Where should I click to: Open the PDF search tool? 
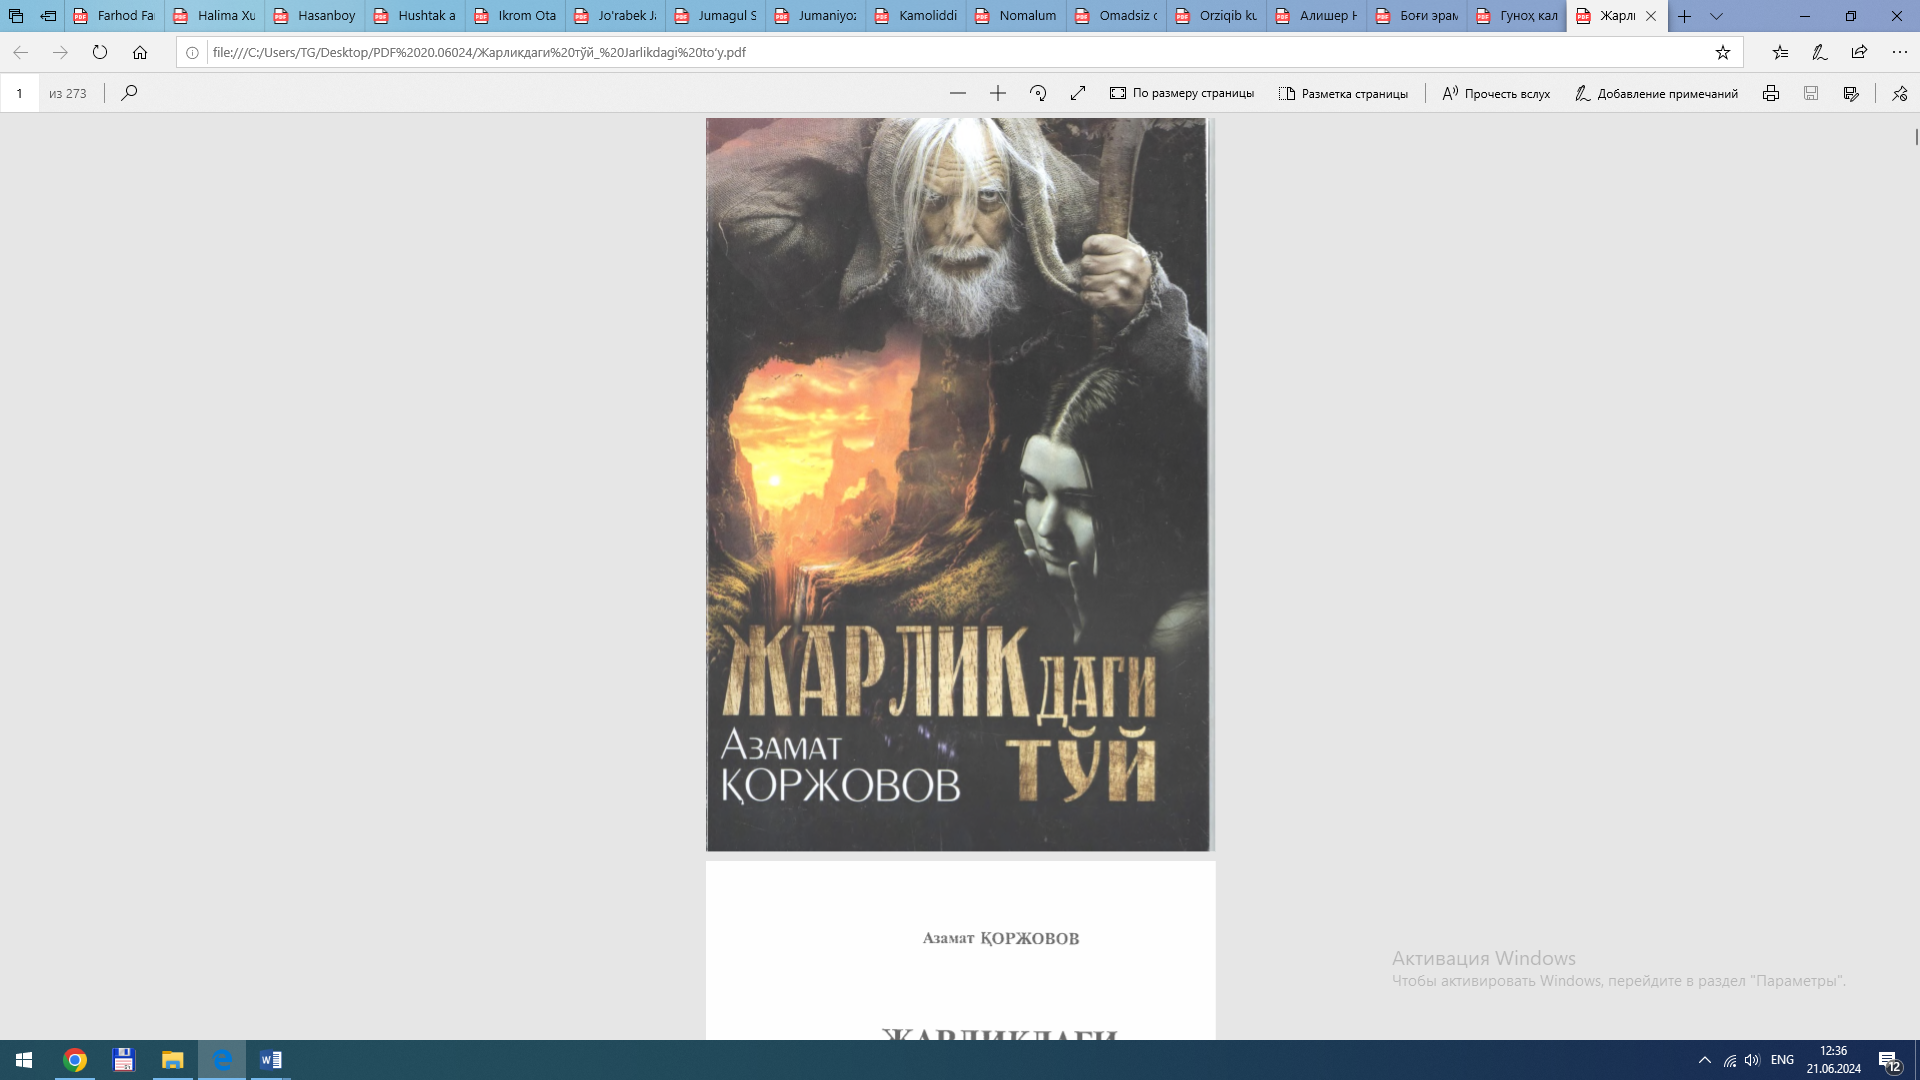click(129, 93)
